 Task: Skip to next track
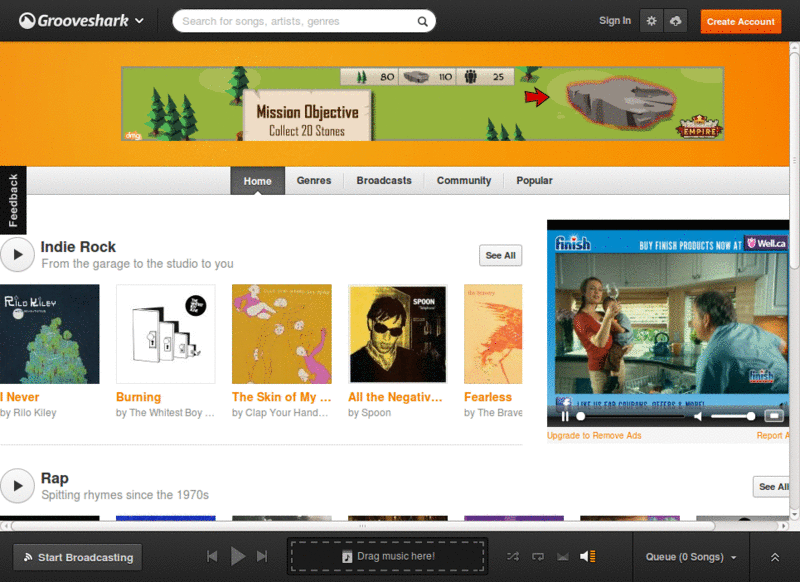point(262,556)
